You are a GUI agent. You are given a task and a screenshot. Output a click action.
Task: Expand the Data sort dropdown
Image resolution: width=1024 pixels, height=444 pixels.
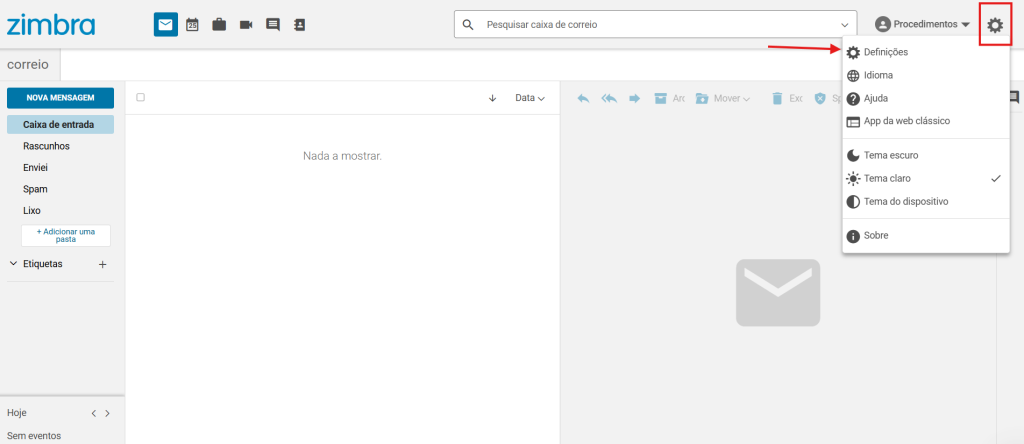pos(529,98)
